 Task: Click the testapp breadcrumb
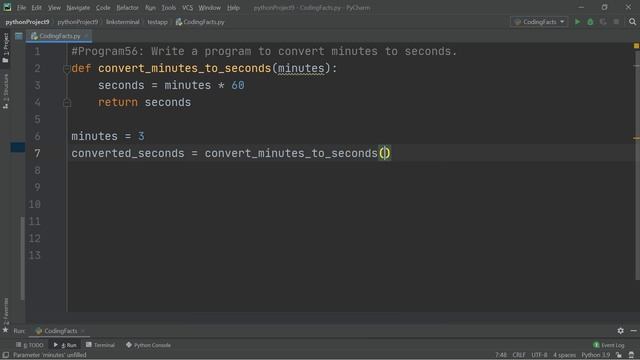point(158,22)
